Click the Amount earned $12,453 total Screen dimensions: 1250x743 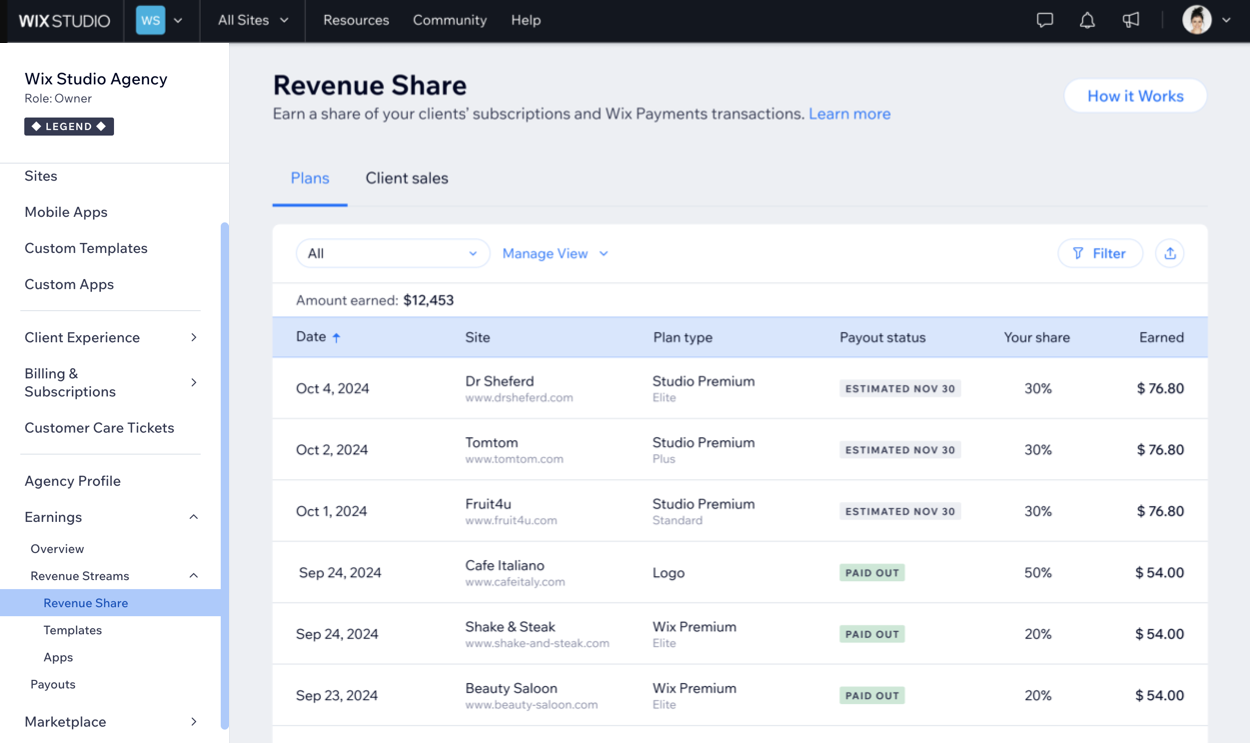(375, 300)
